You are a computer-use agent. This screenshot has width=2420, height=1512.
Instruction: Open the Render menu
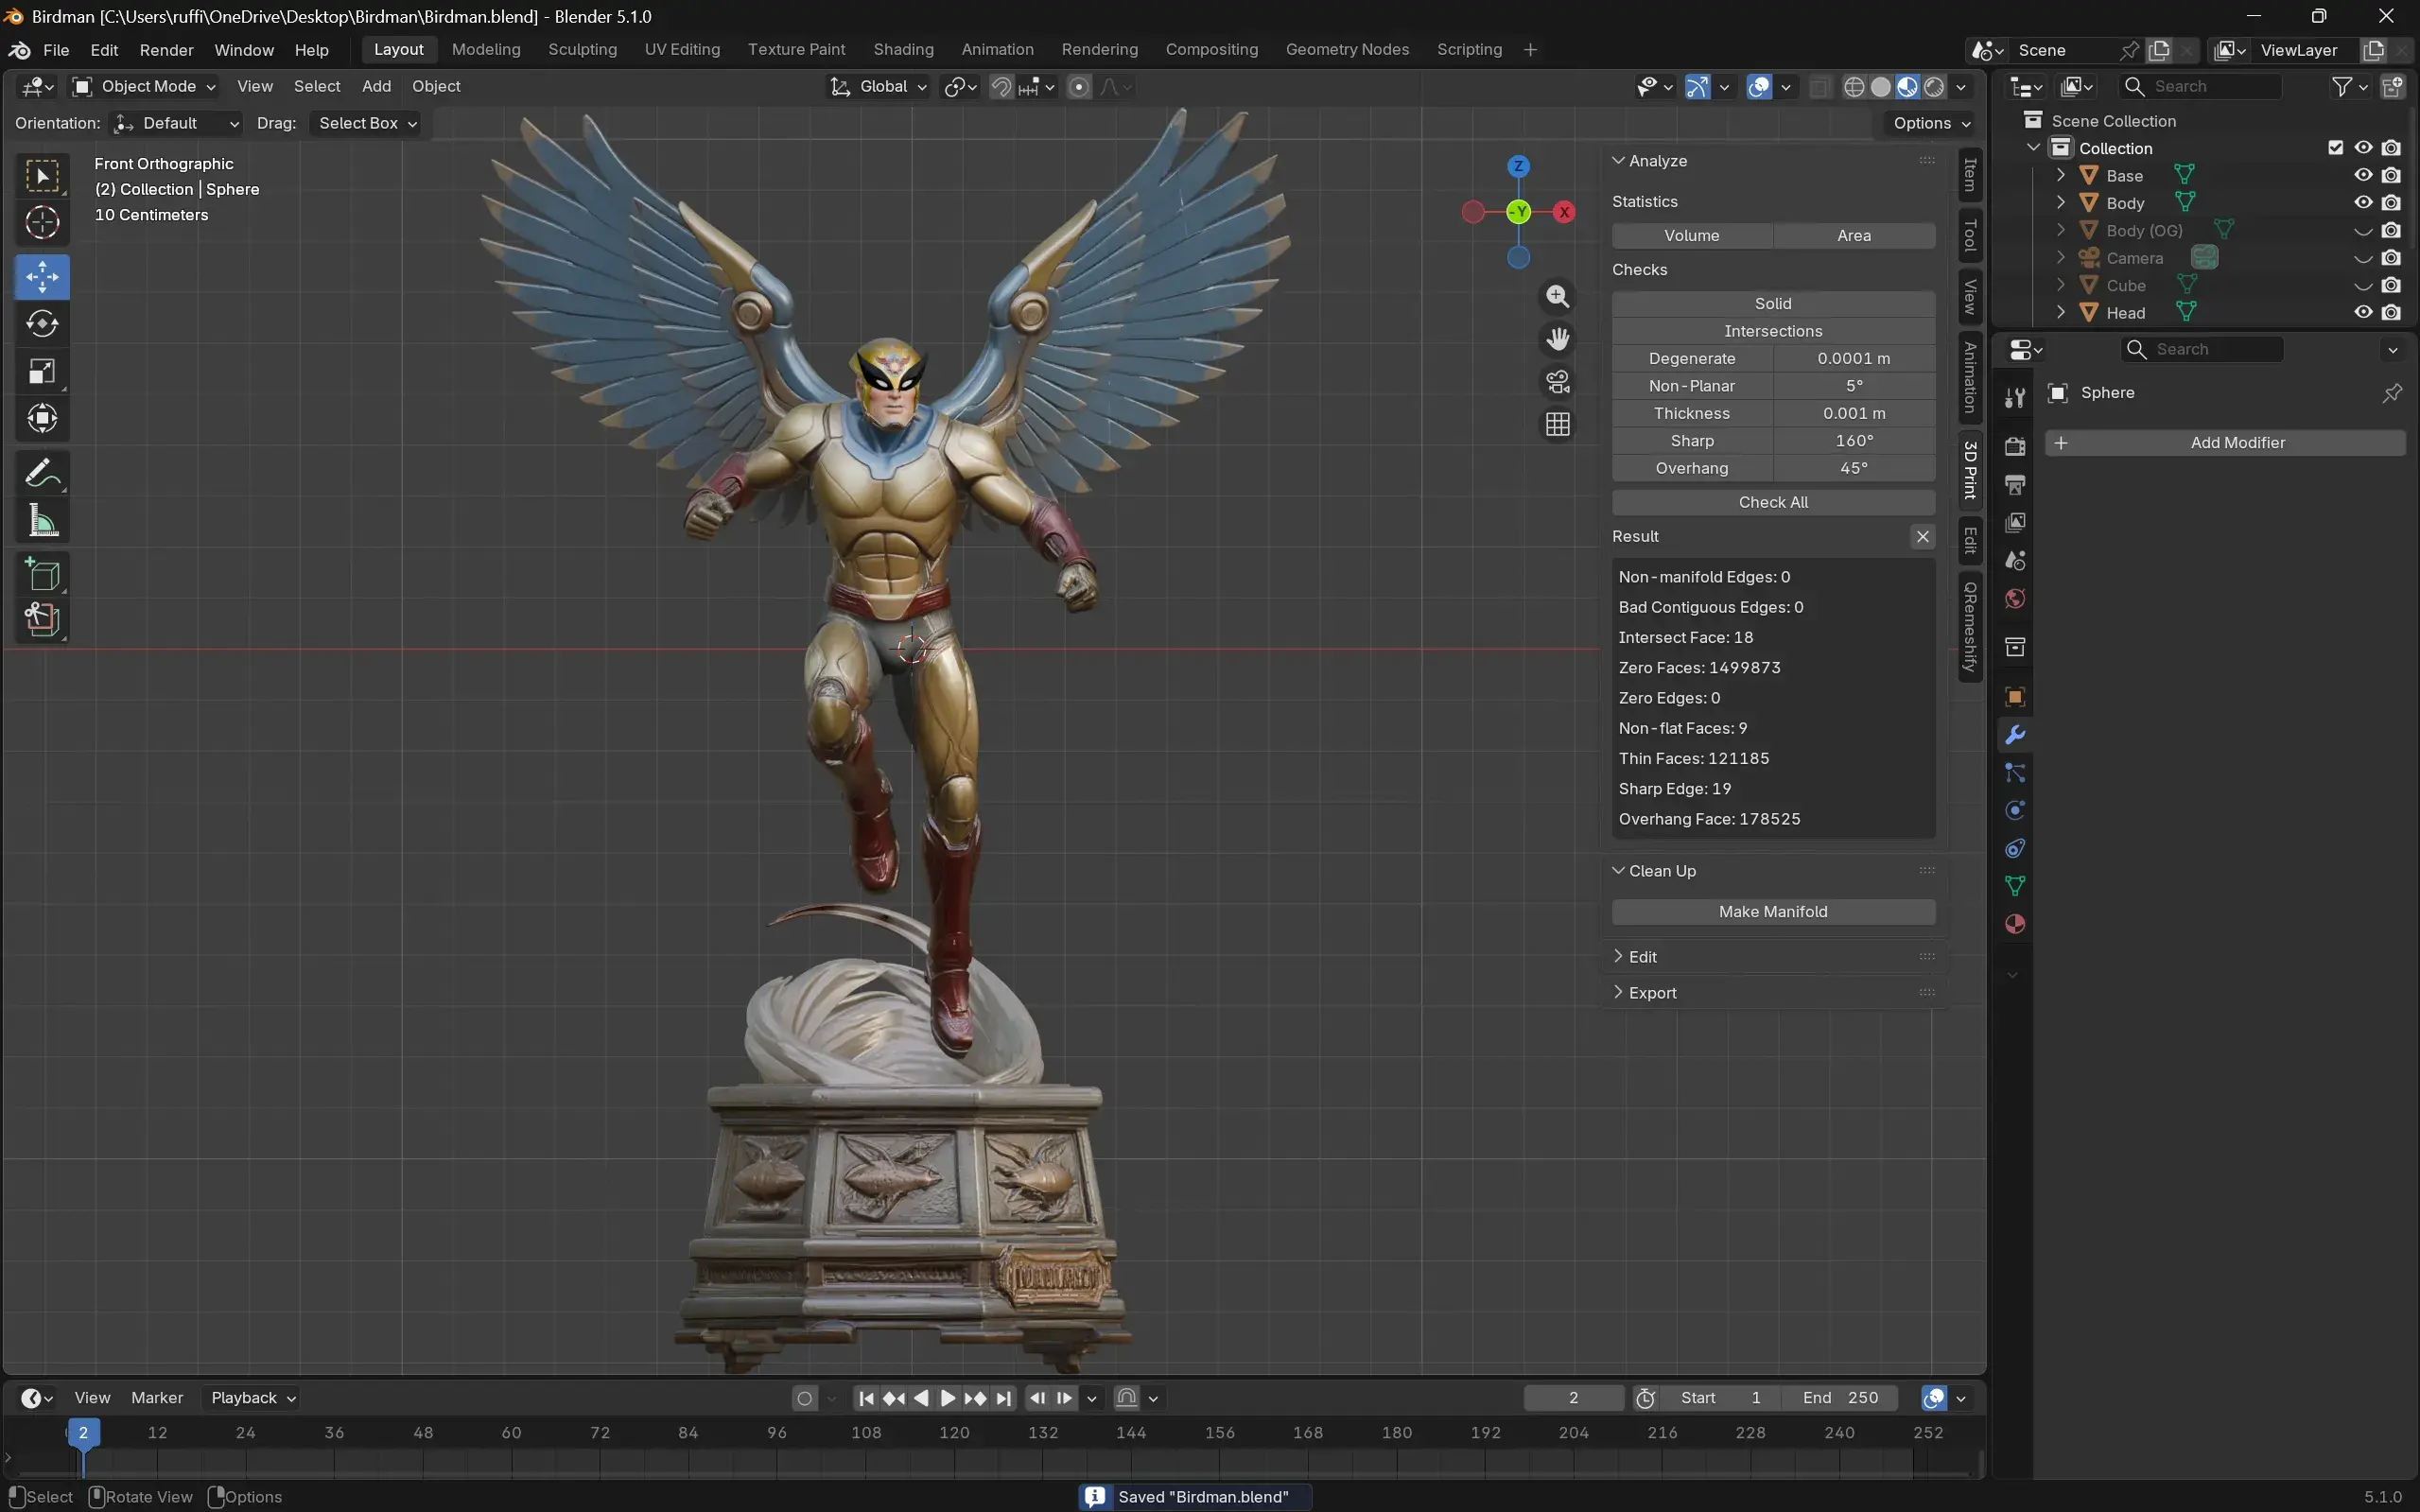[x=166, y=50]
